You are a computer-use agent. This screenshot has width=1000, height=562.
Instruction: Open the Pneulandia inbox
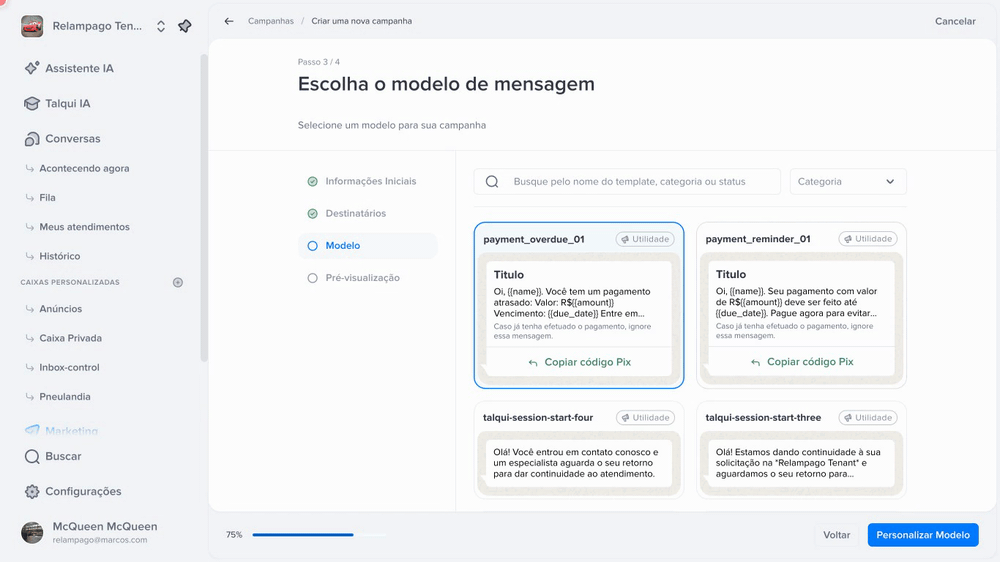tap(64, 397)
